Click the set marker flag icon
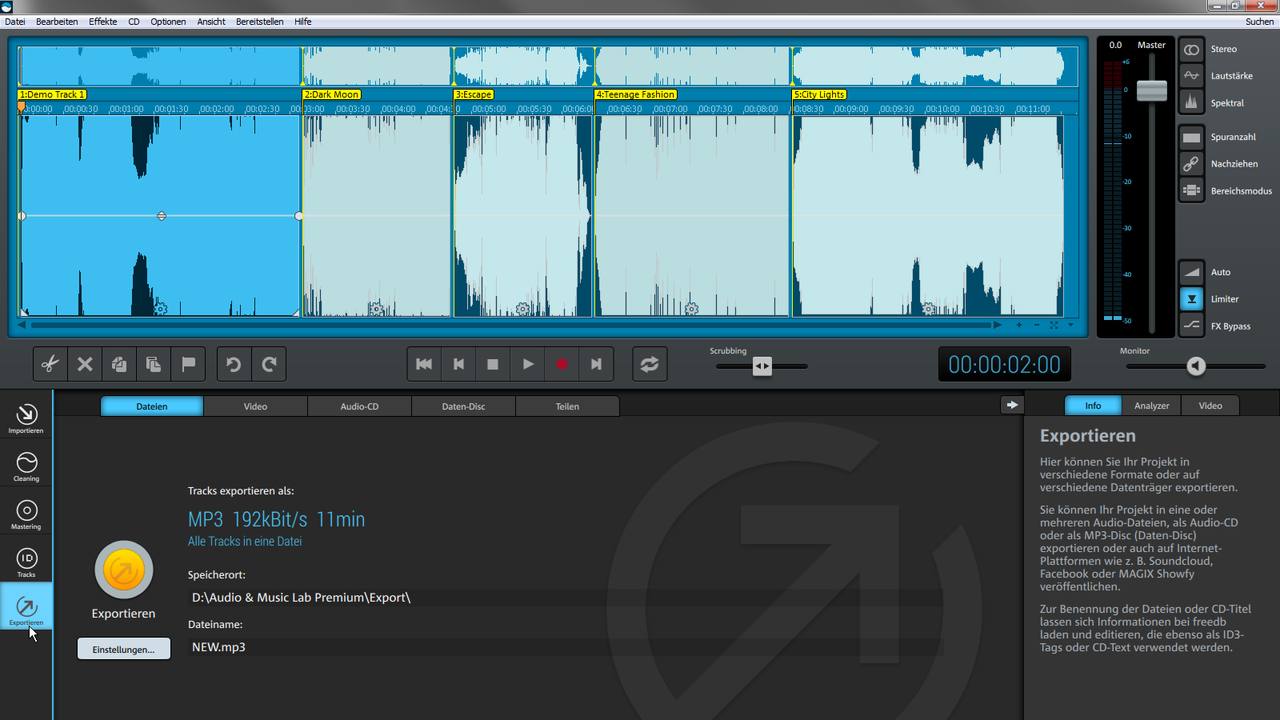This screenshot has height=720, width=1280. 188,365
